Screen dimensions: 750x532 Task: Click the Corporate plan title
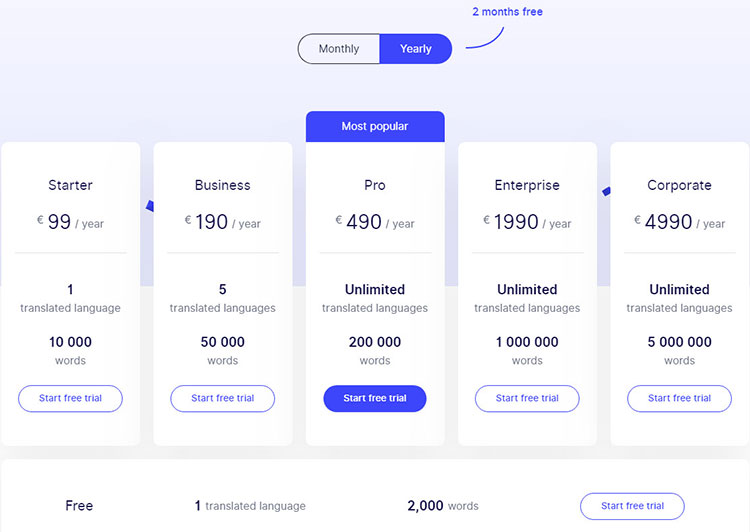(679, 185)
